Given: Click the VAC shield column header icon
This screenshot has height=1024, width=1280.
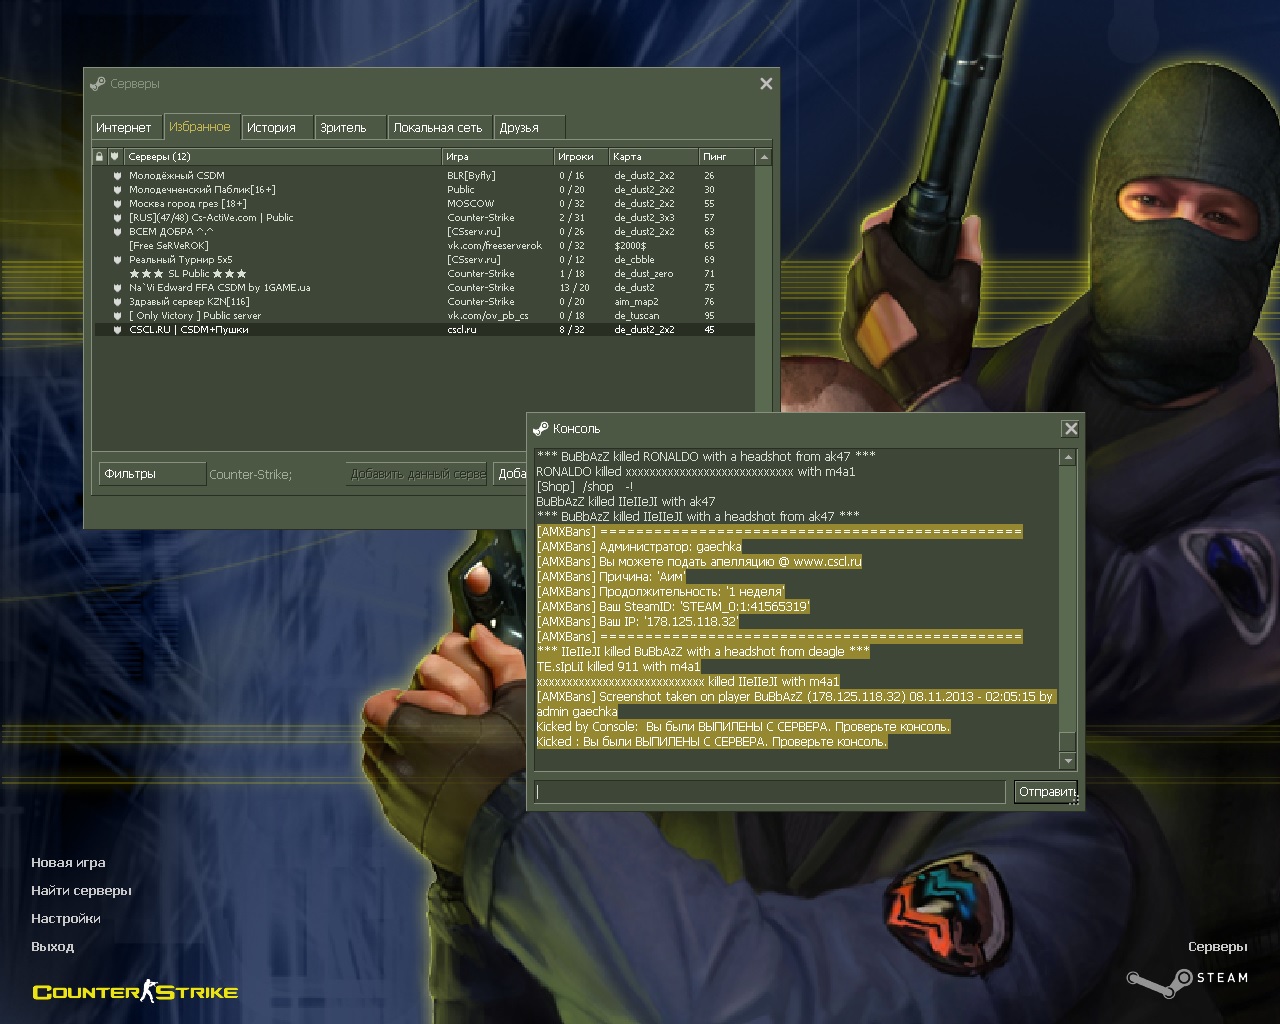Looking at the screenshot, I should click(x=115, y=157).
